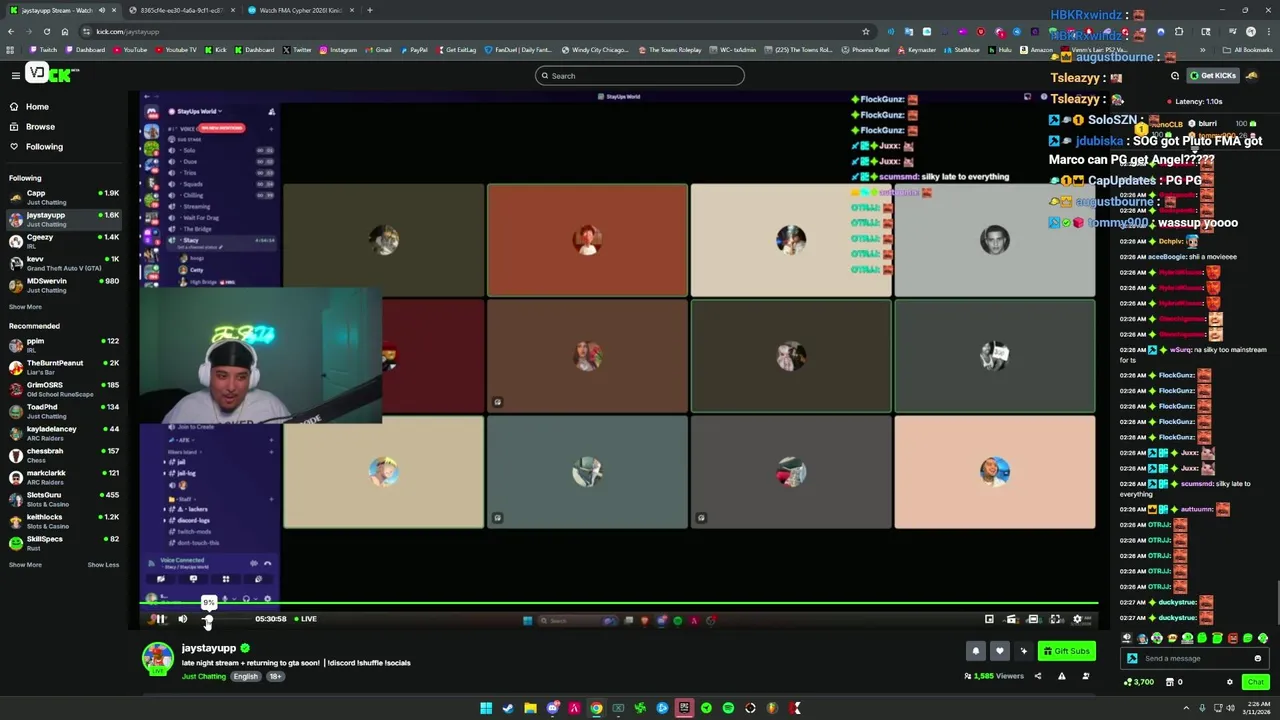Expand Recommended list with Show more
This screenshot has height=720, width=1280.
coord(26,565)
